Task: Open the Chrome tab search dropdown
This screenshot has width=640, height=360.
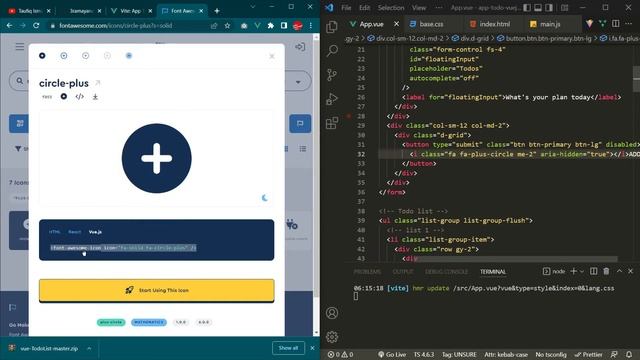Action: pos(253,7)
